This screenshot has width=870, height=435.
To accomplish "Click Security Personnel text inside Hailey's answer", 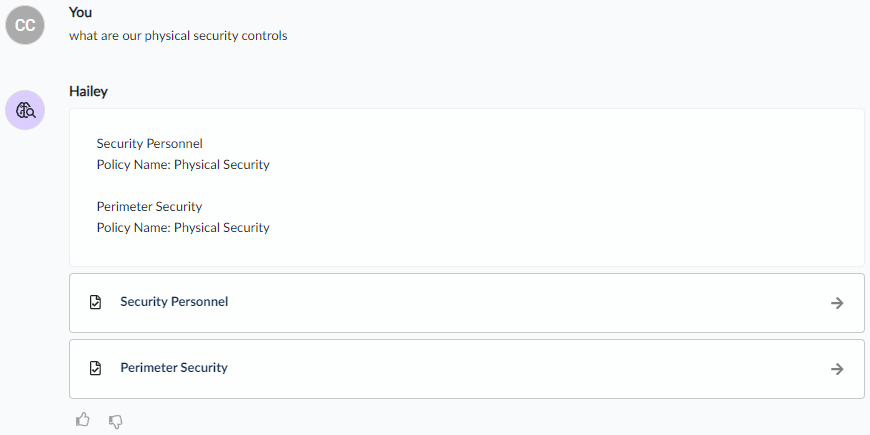I will tap(150, 144).
